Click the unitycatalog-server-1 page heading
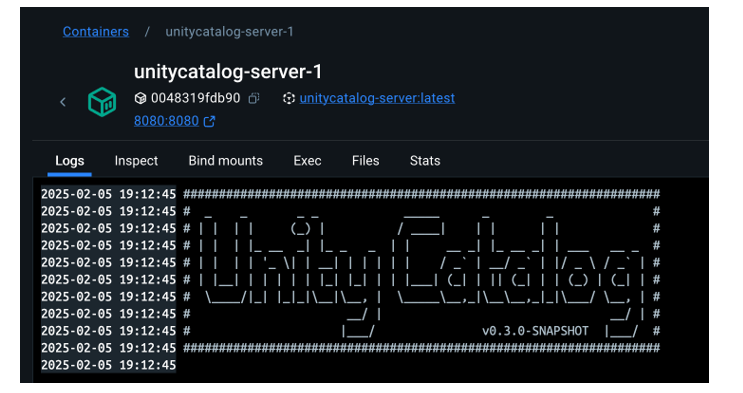This screenshot has height=393, width=743. pyautogui.click(x=228, y=72)
